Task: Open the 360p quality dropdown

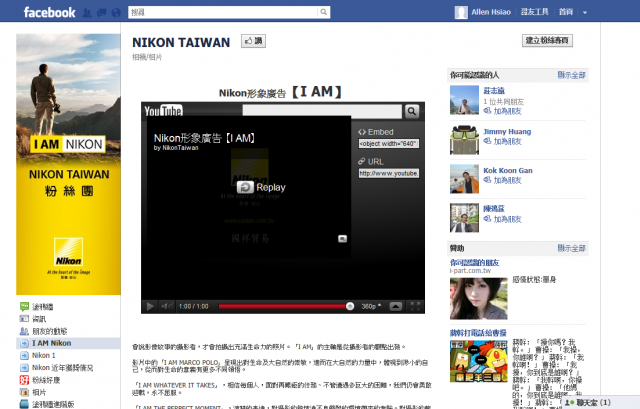Action: (371, 306)
